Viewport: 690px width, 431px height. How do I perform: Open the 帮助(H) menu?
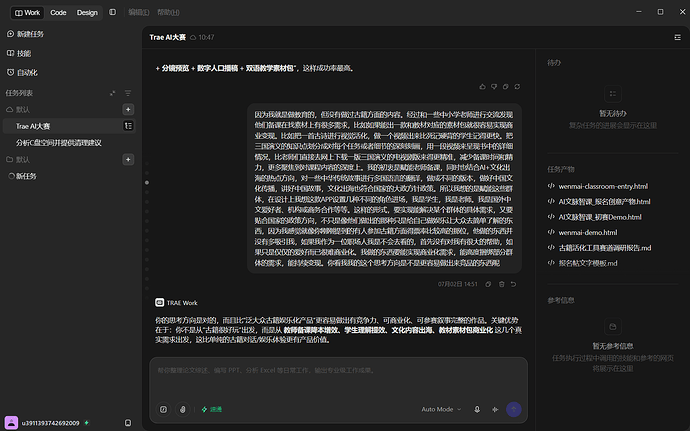click(168, 12)
